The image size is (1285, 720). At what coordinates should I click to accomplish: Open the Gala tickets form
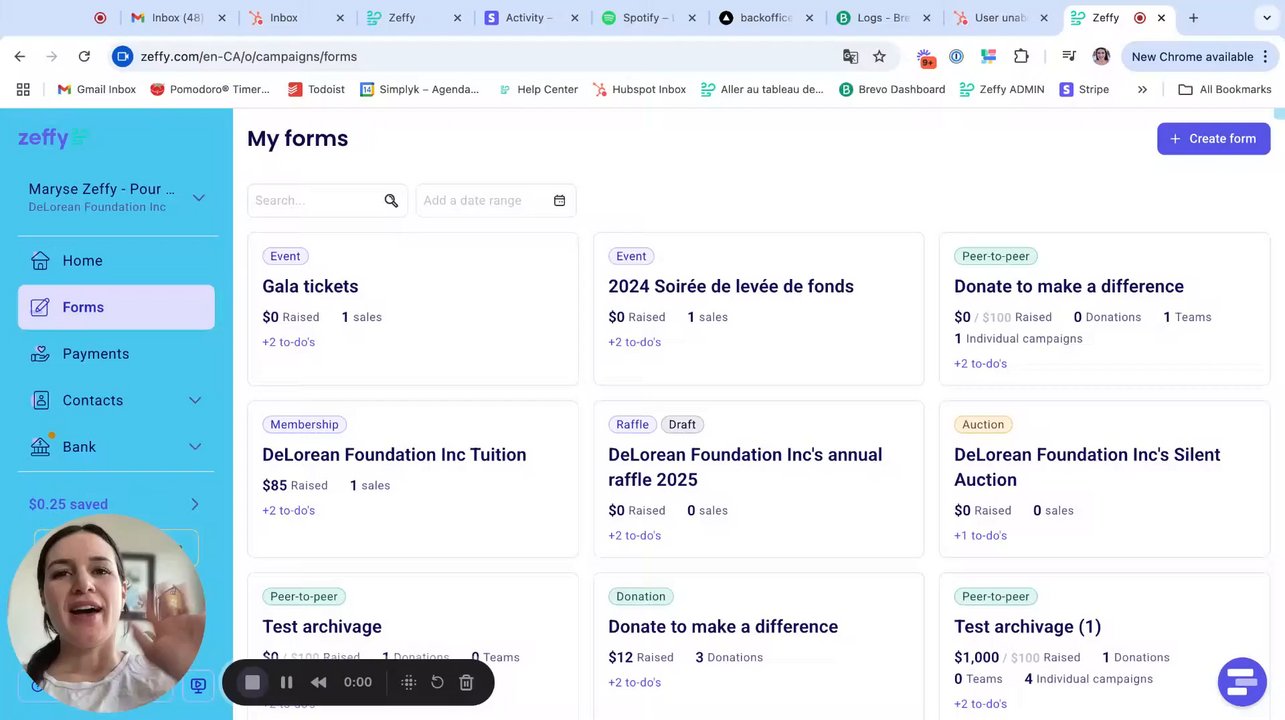(x=310, y=286)
